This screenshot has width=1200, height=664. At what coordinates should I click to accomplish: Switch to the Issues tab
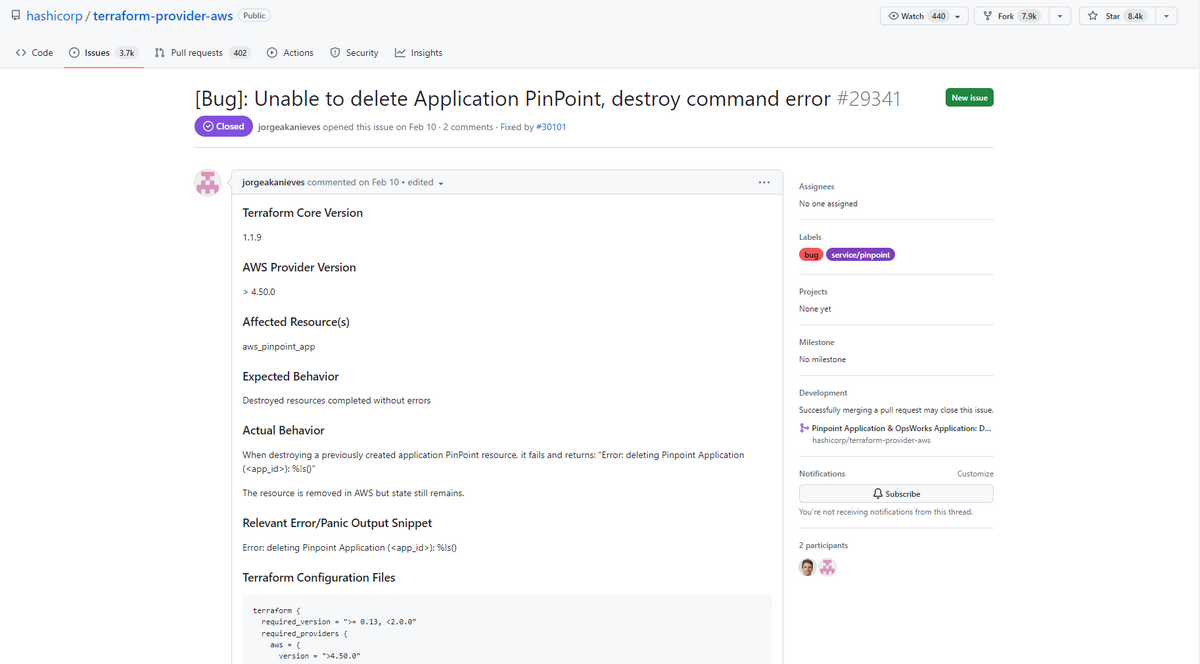[x=104, y=53]
